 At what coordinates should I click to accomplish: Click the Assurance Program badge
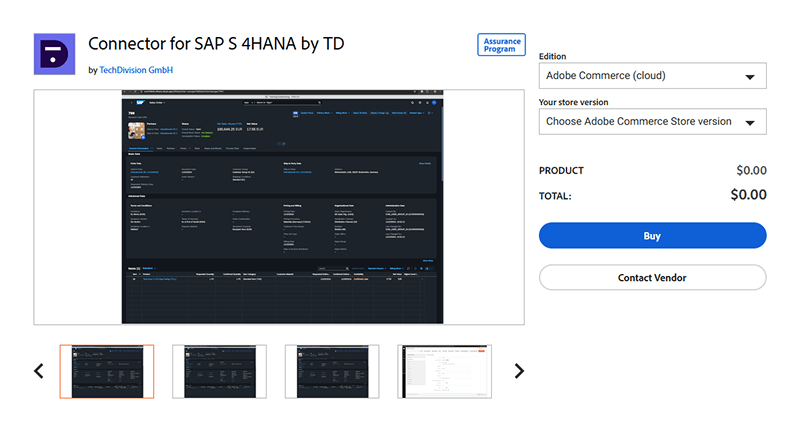click(502, 45)
